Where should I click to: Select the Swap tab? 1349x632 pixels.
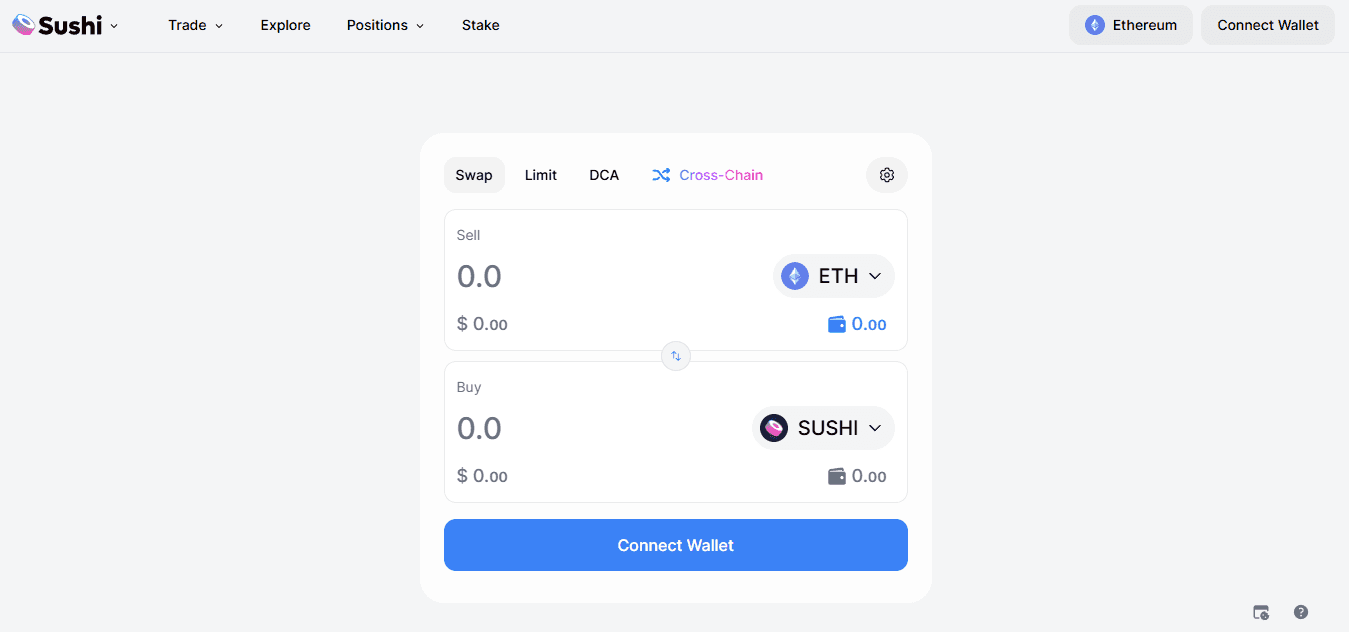click(x=474, y=175)
